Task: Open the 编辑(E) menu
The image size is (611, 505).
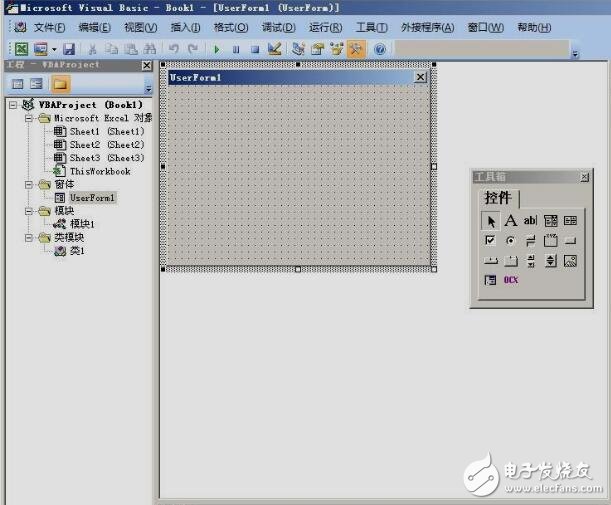Action: coord(94,27)
